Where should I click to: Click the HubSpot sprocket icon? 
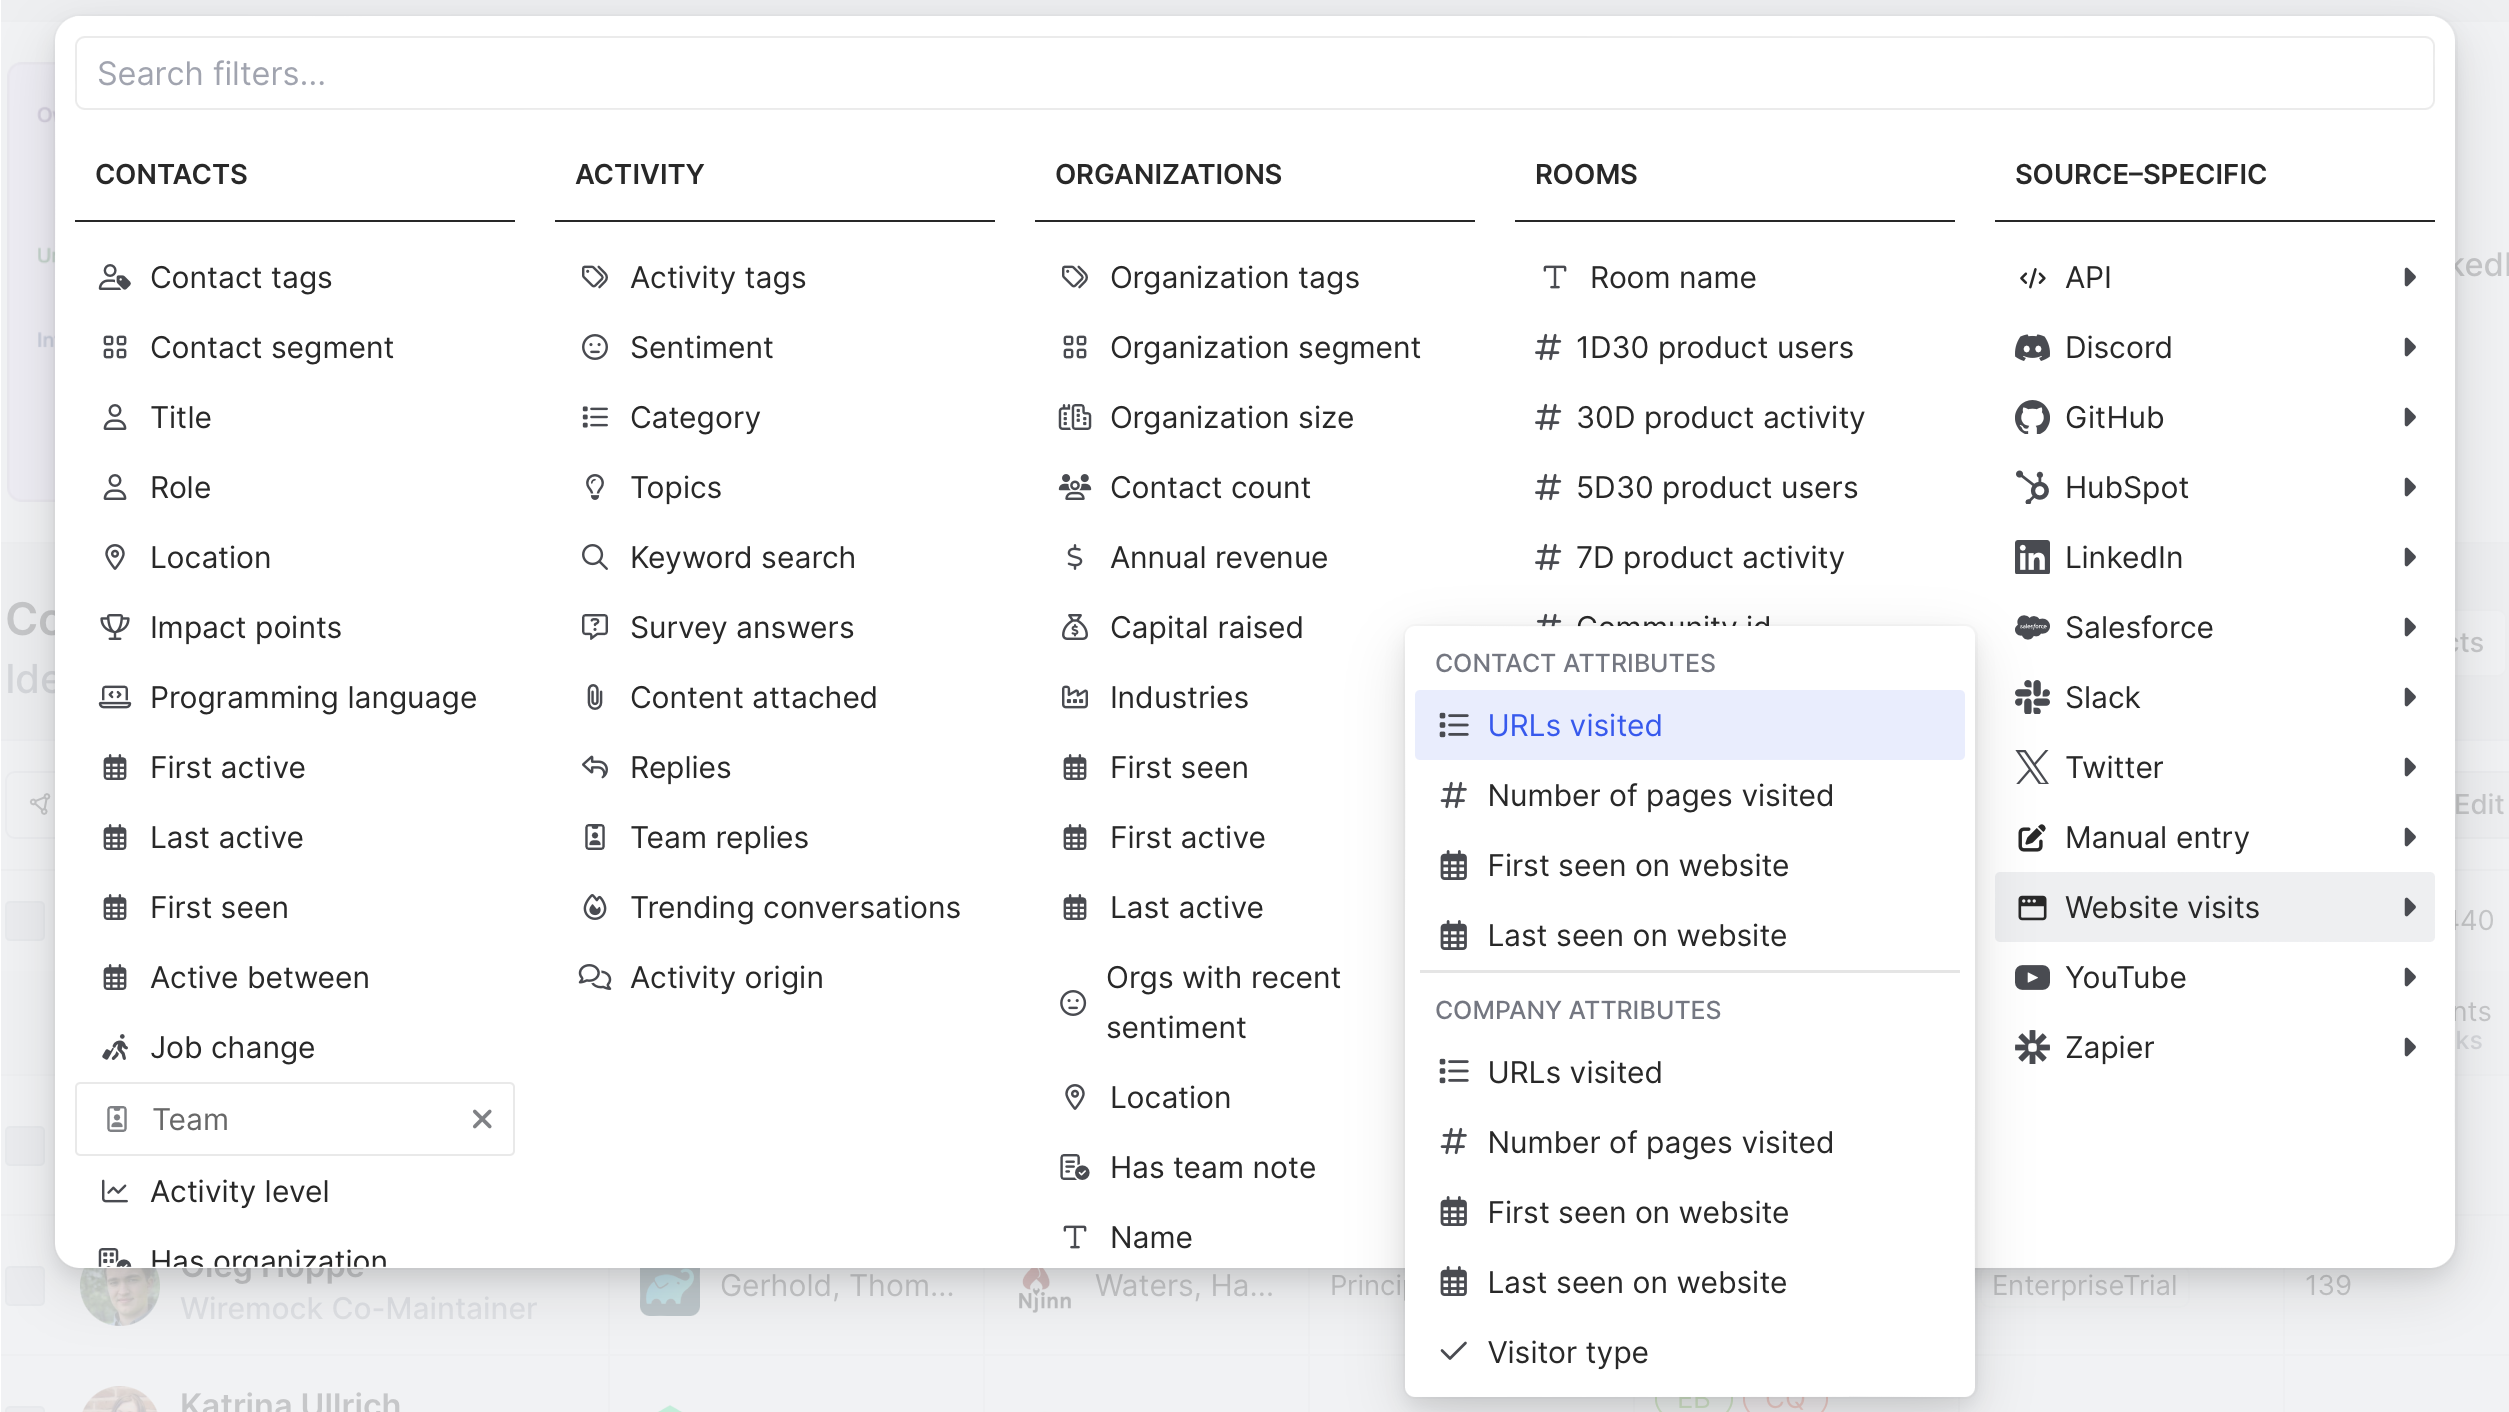(x=2031, y=488)
